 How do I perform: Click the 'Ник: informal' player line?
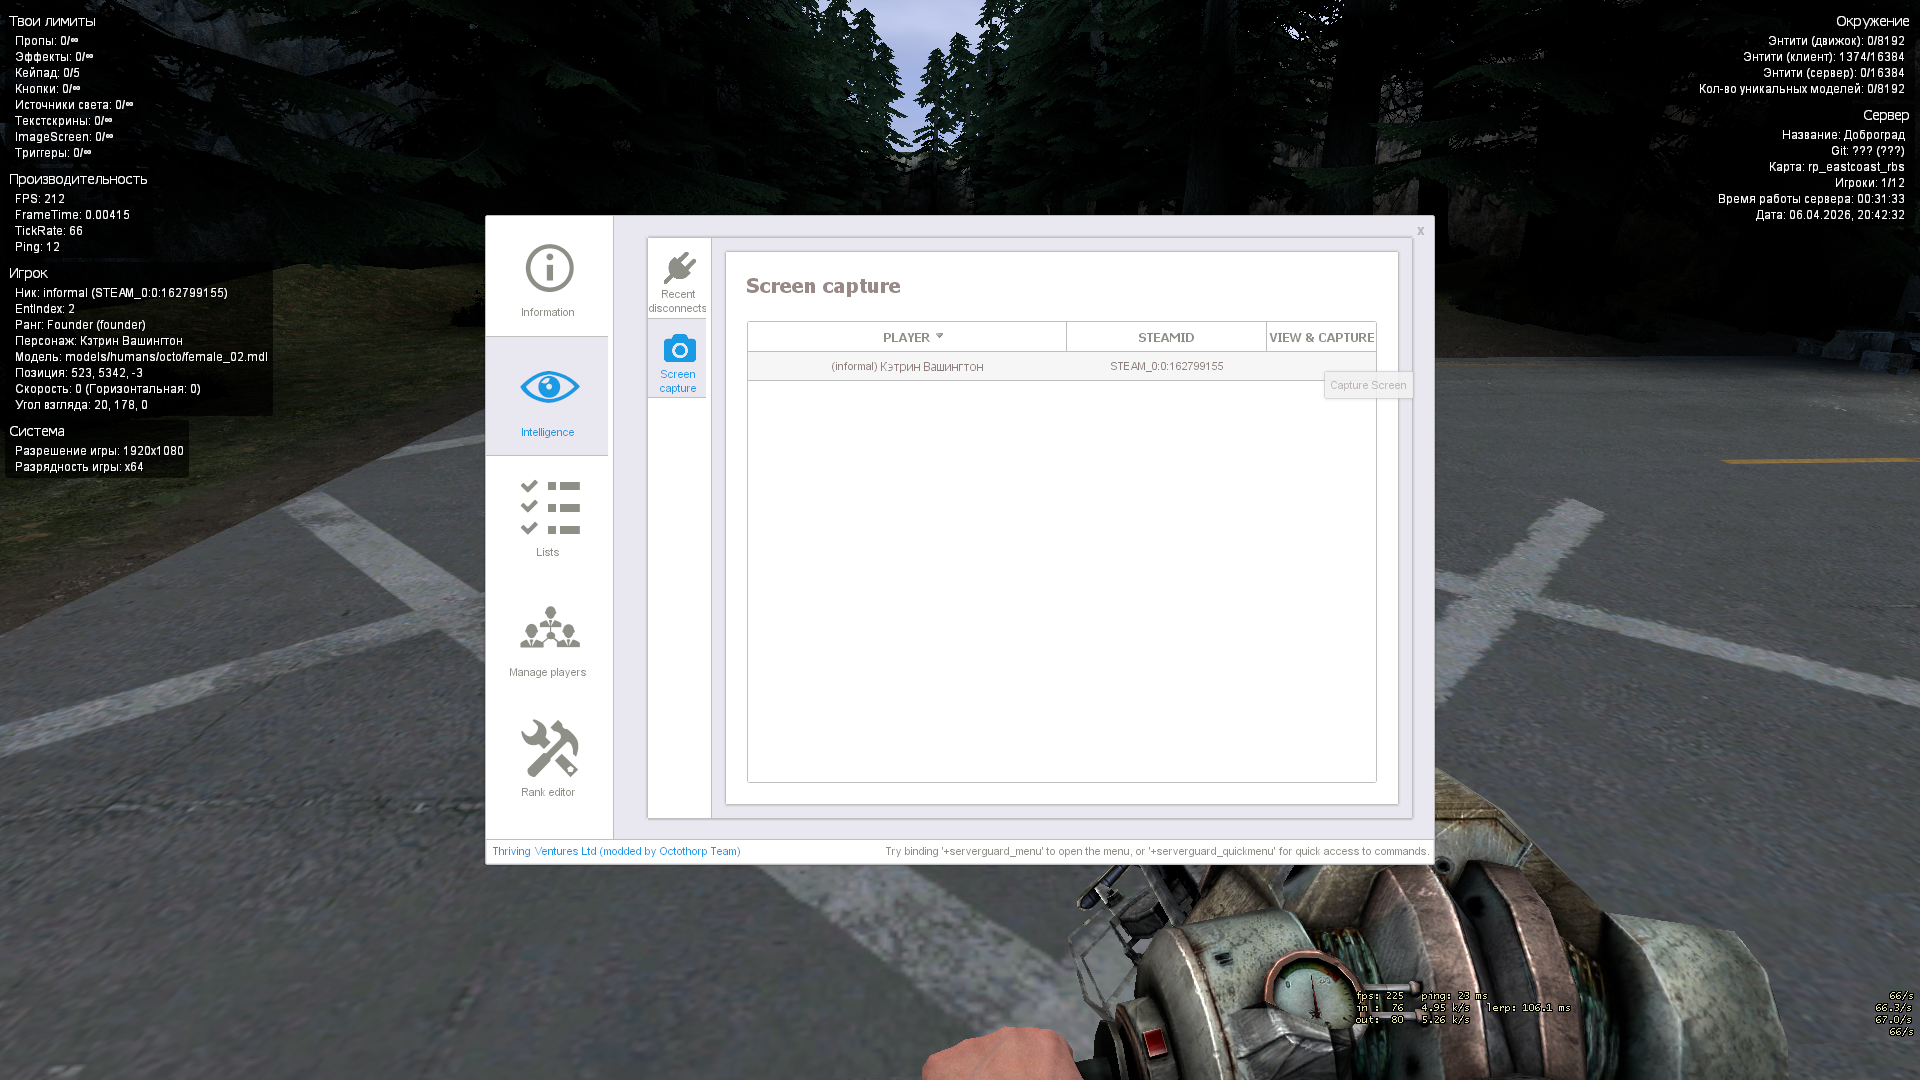(x=121, y=293)
